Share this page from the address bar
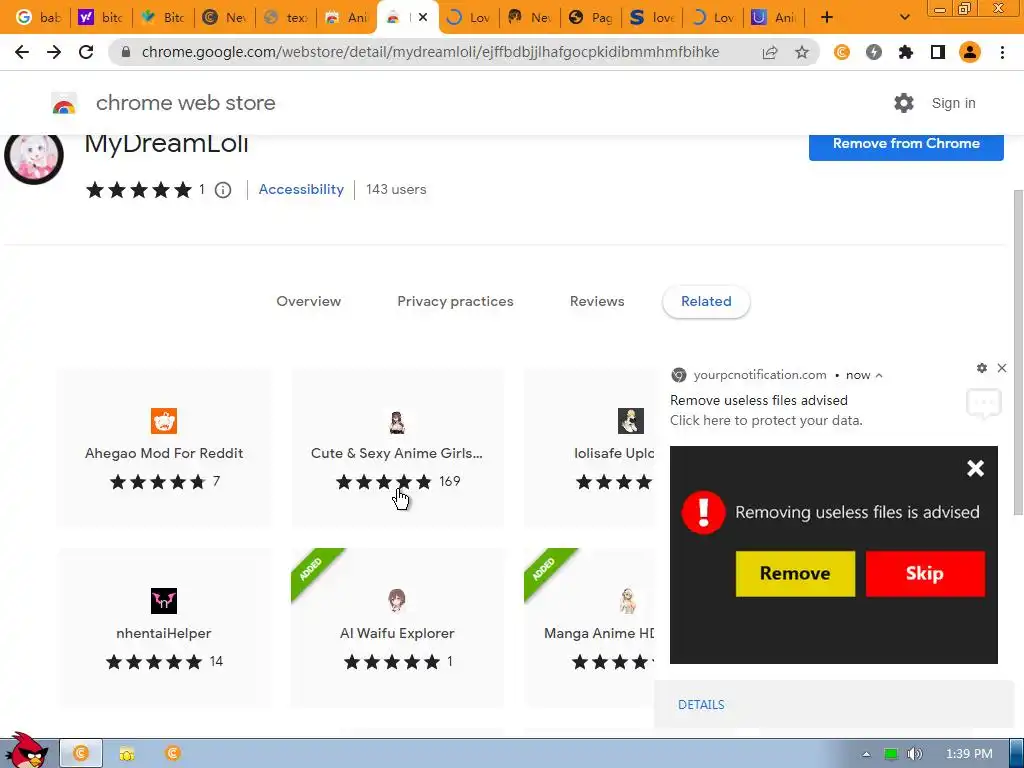 770,52
